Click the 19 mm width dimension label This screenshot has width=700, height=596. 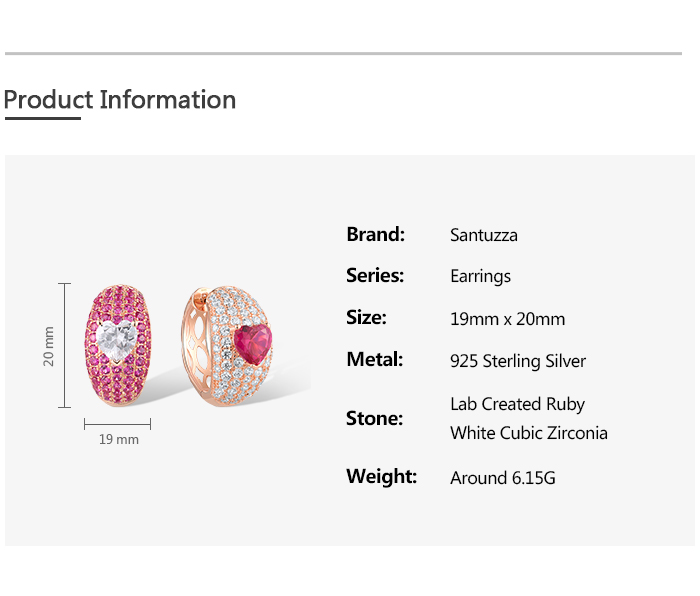(x=118, y=439)
